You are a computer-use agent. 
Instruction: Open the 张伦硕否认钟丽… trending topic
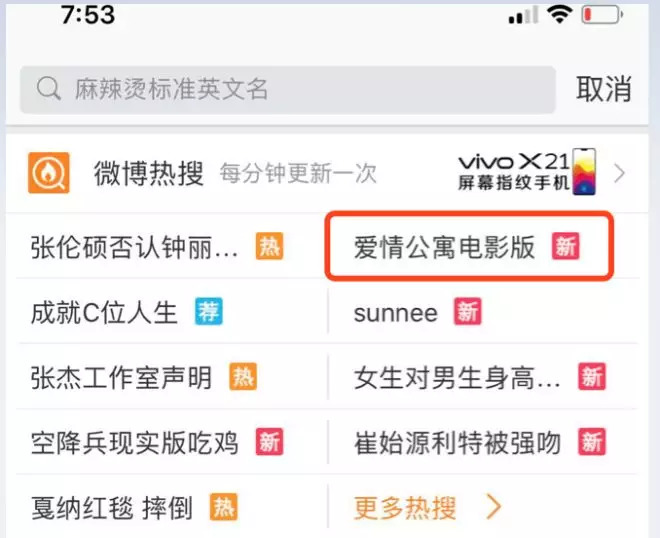click(135, 247)
